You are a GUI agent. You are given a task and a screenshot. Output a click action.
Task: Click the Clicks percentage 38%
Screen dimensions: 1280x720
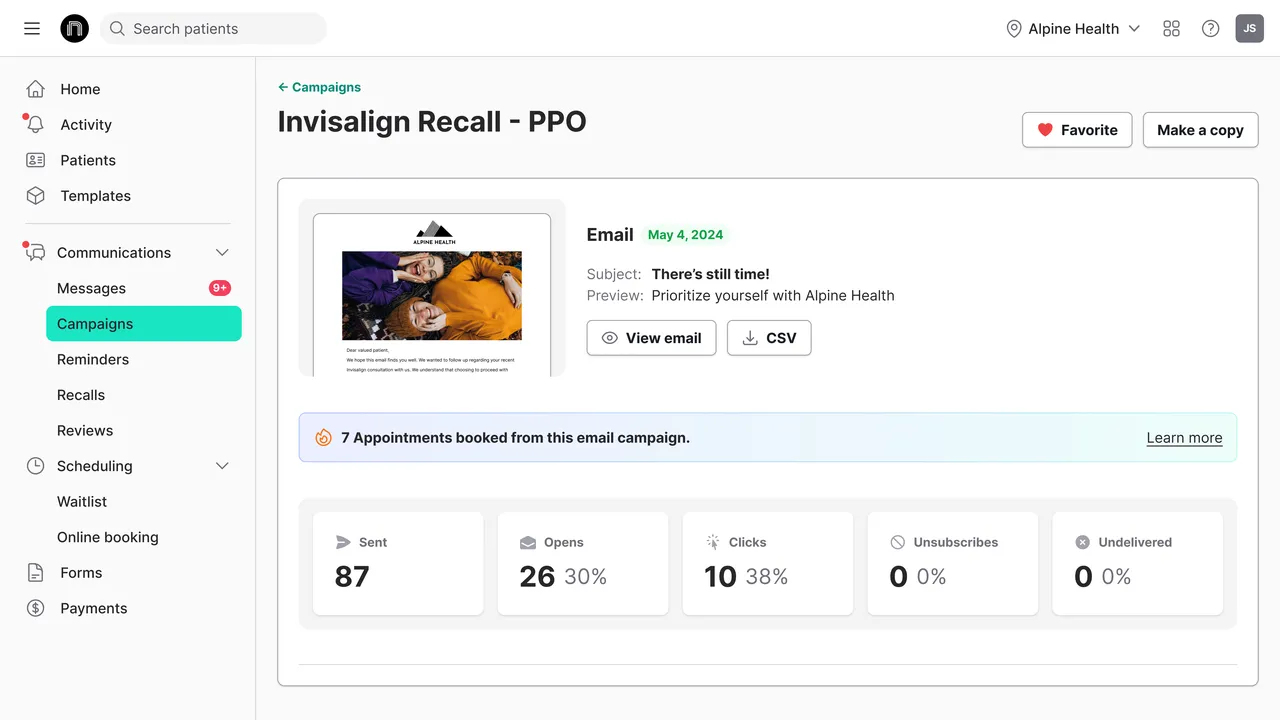pyautogui.click(x=767, y=577)
